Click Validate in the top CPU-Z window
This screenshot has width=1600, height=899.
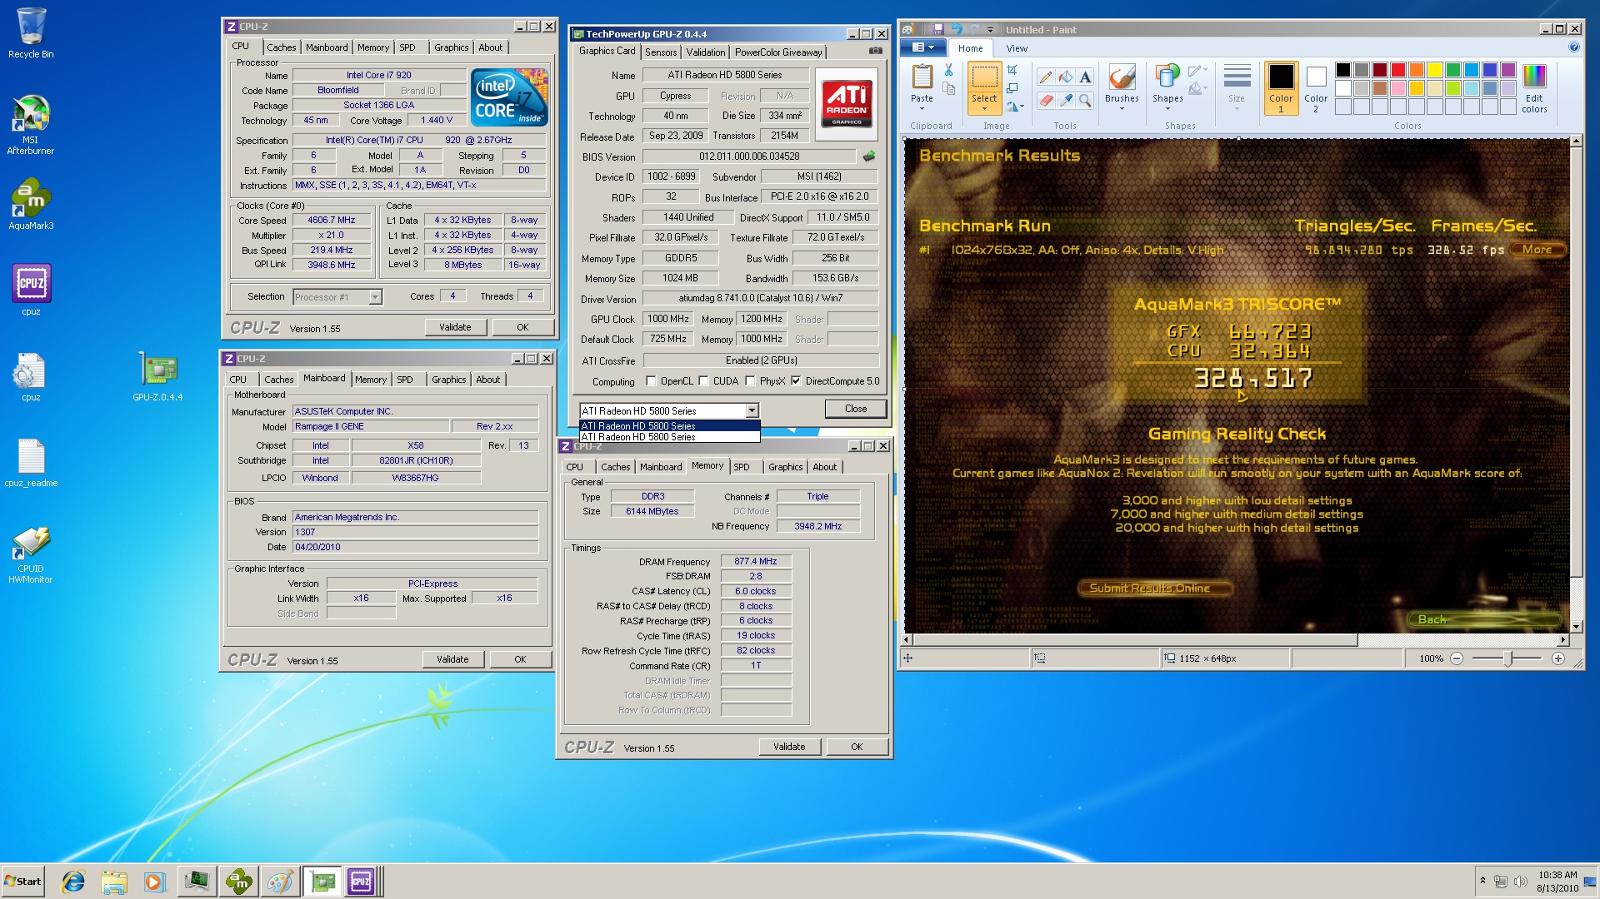(455, 327)
